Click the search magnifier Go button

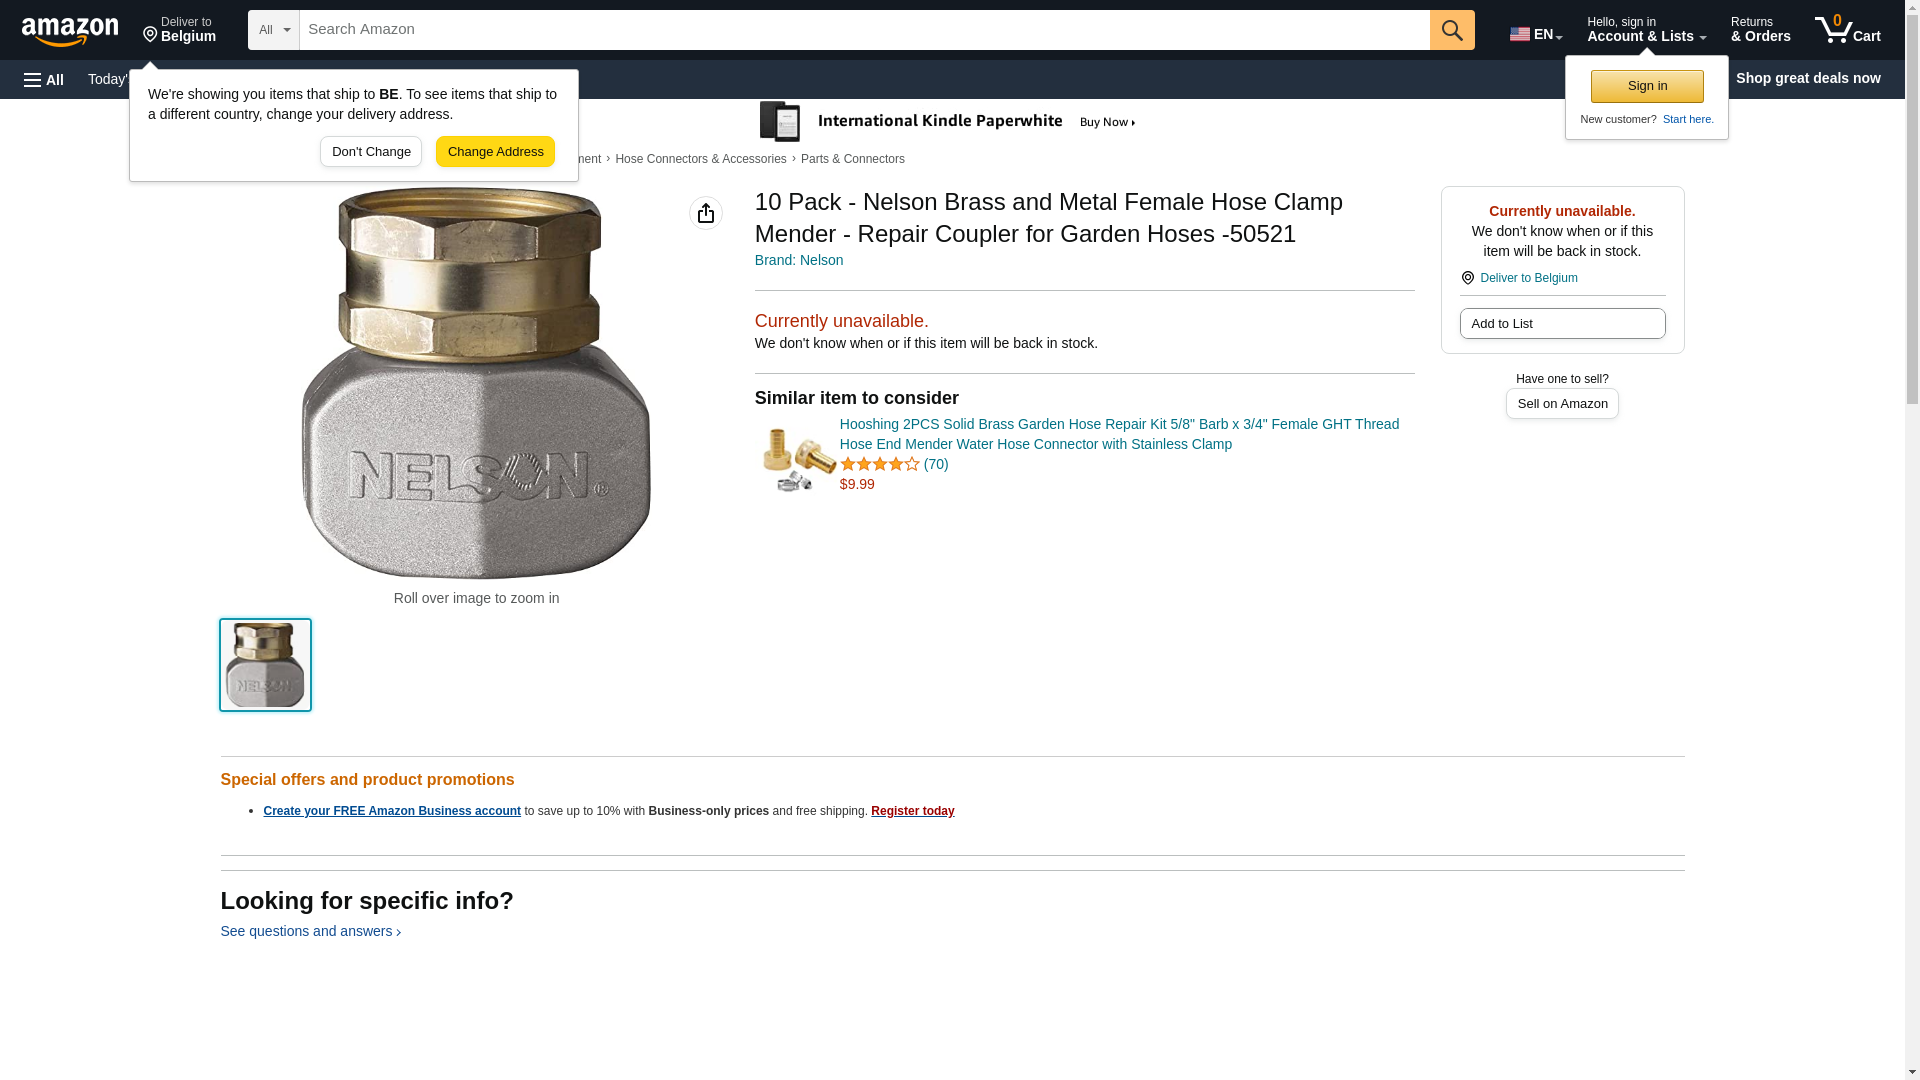pos(1452,30)
